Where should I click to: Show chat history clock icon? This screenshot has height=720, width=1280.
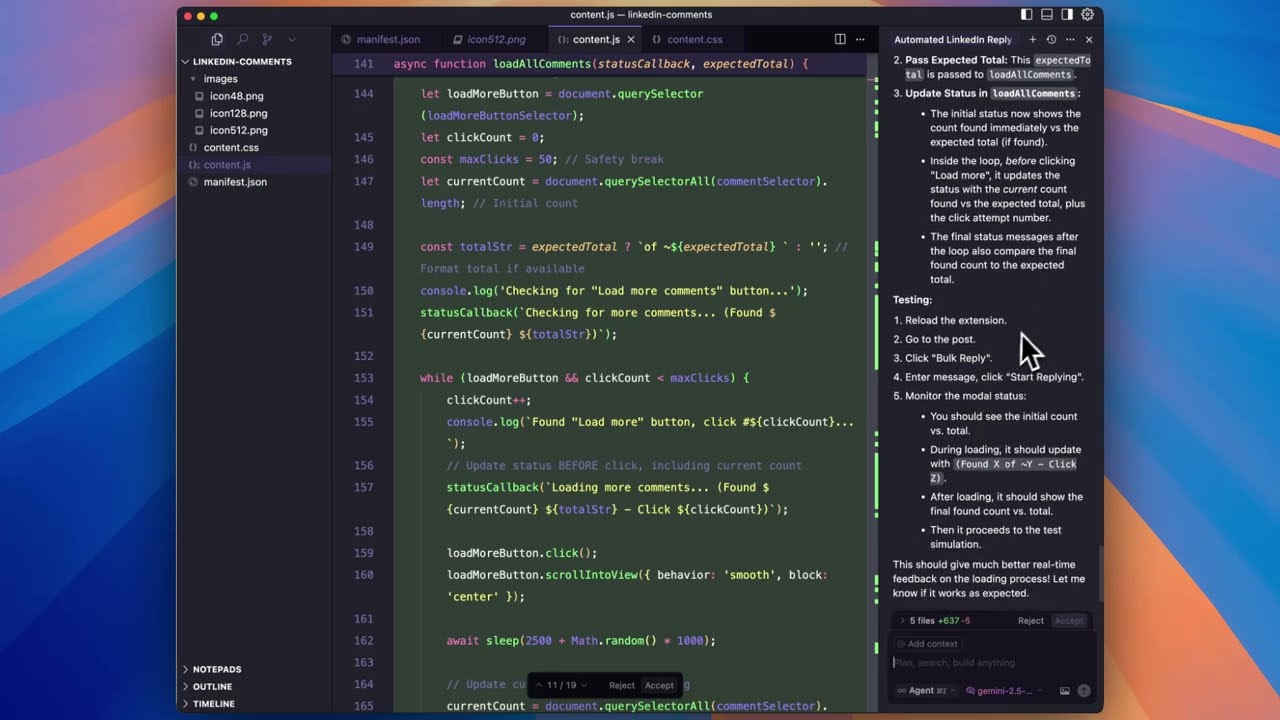pyautogui.click(x=1051, y=40)
